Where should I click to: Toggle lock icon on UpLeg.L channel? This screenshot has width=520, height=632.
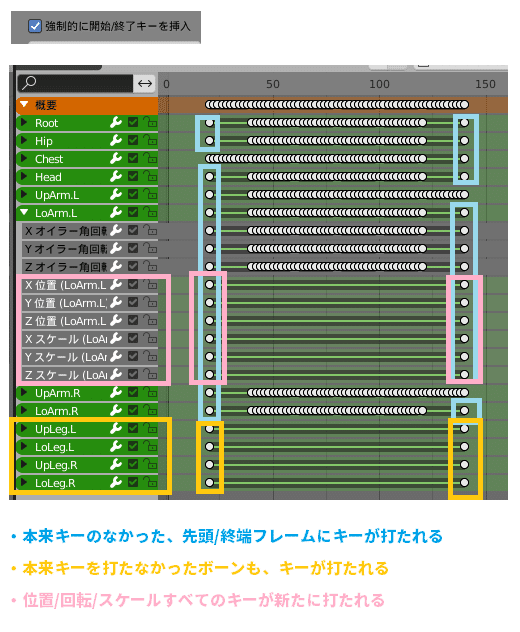coord(150,428)
